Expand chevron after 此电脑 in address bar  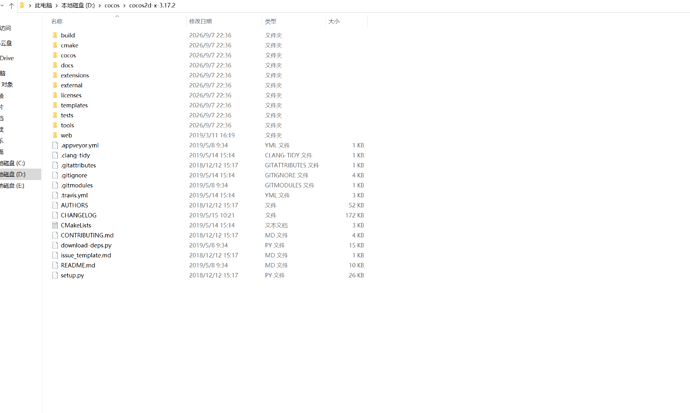(57, 6)
